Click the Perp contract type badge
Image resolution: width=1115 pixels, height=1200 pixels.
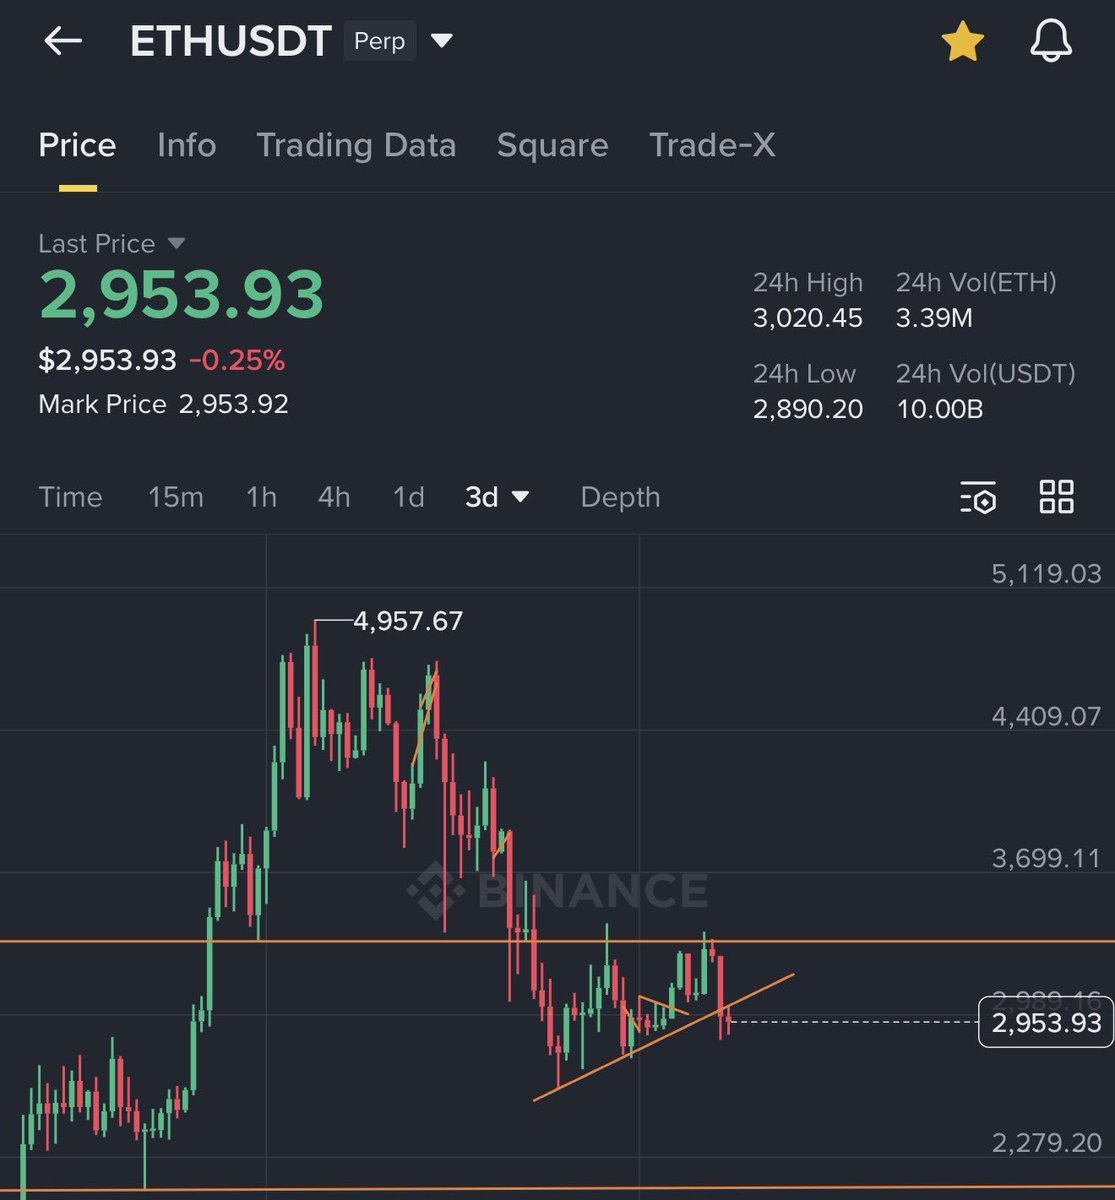(x=379, y=41)
